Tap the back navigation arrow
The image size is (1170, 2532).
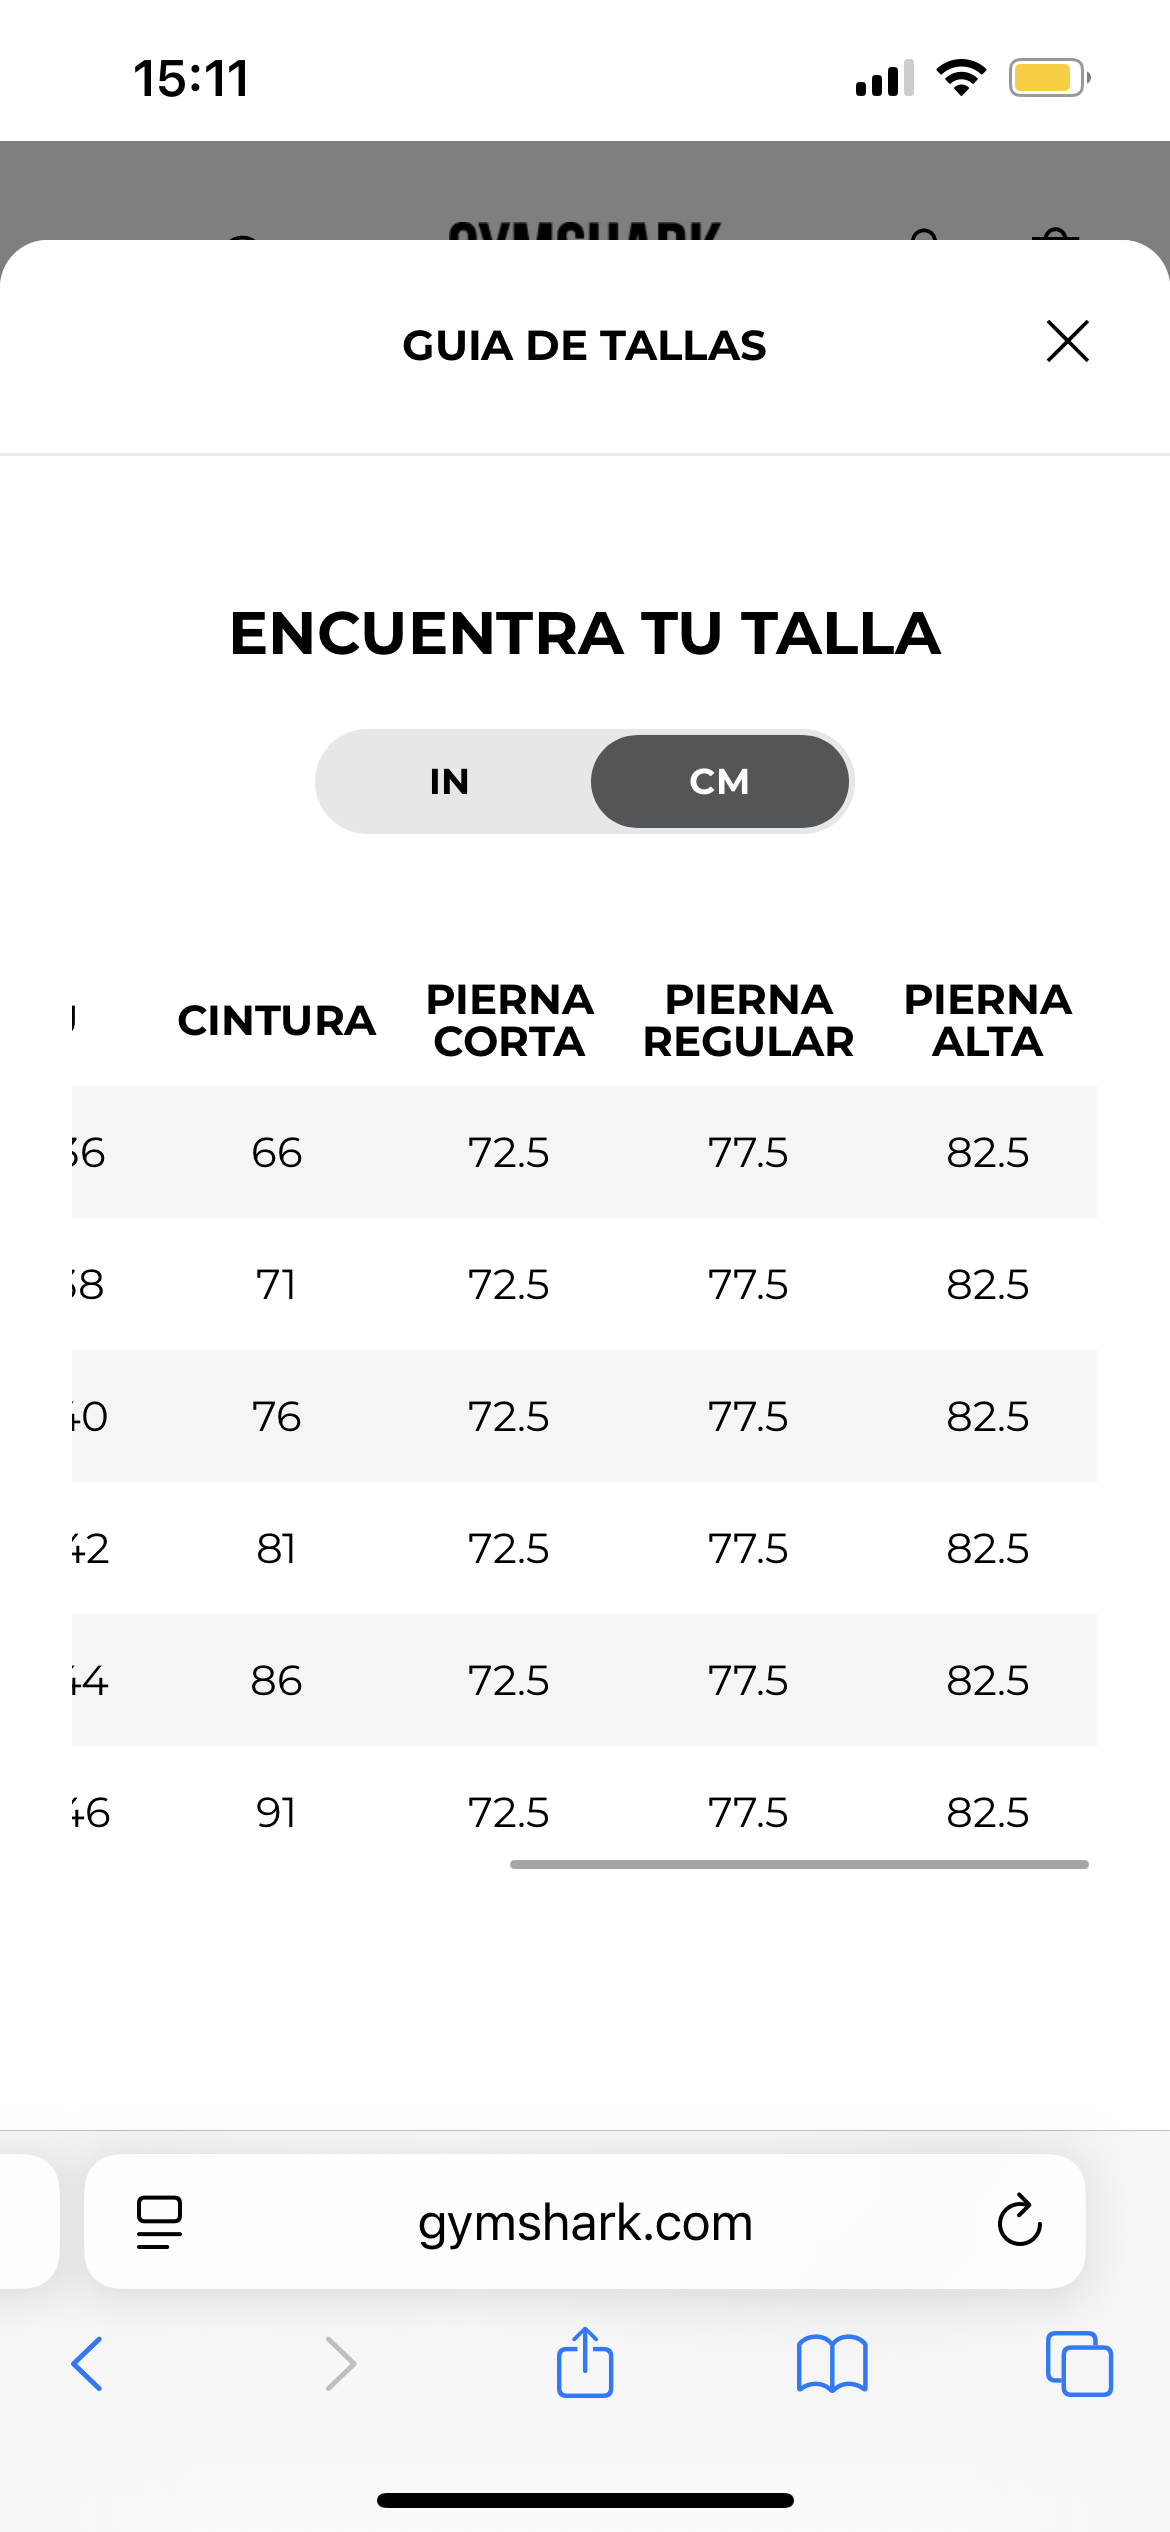point(86,2364)
